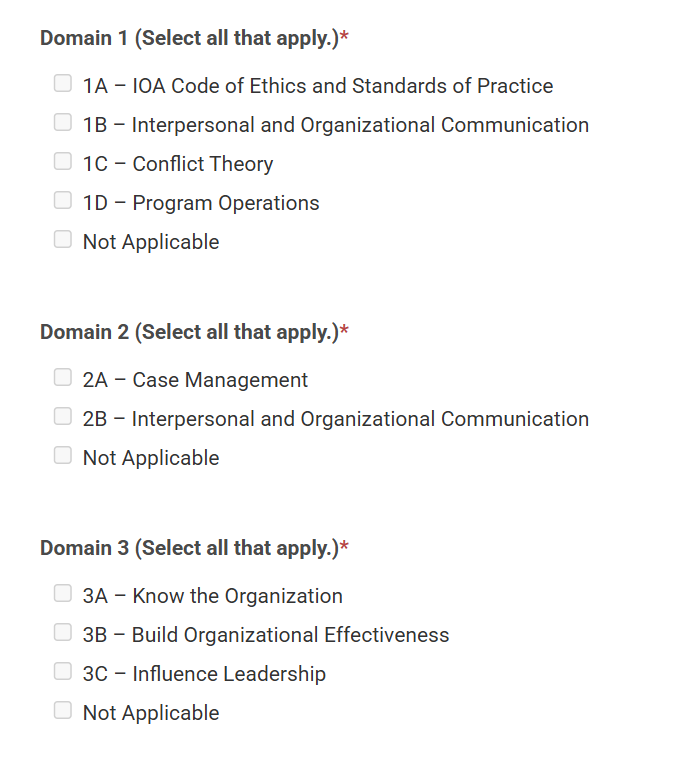Image resolution: width=689 pixels, height=758 pixels.
Task: Enable 3B Build Organizational Effectiveness checkbox
Action: pyautogui.click(x=63, y=632)
